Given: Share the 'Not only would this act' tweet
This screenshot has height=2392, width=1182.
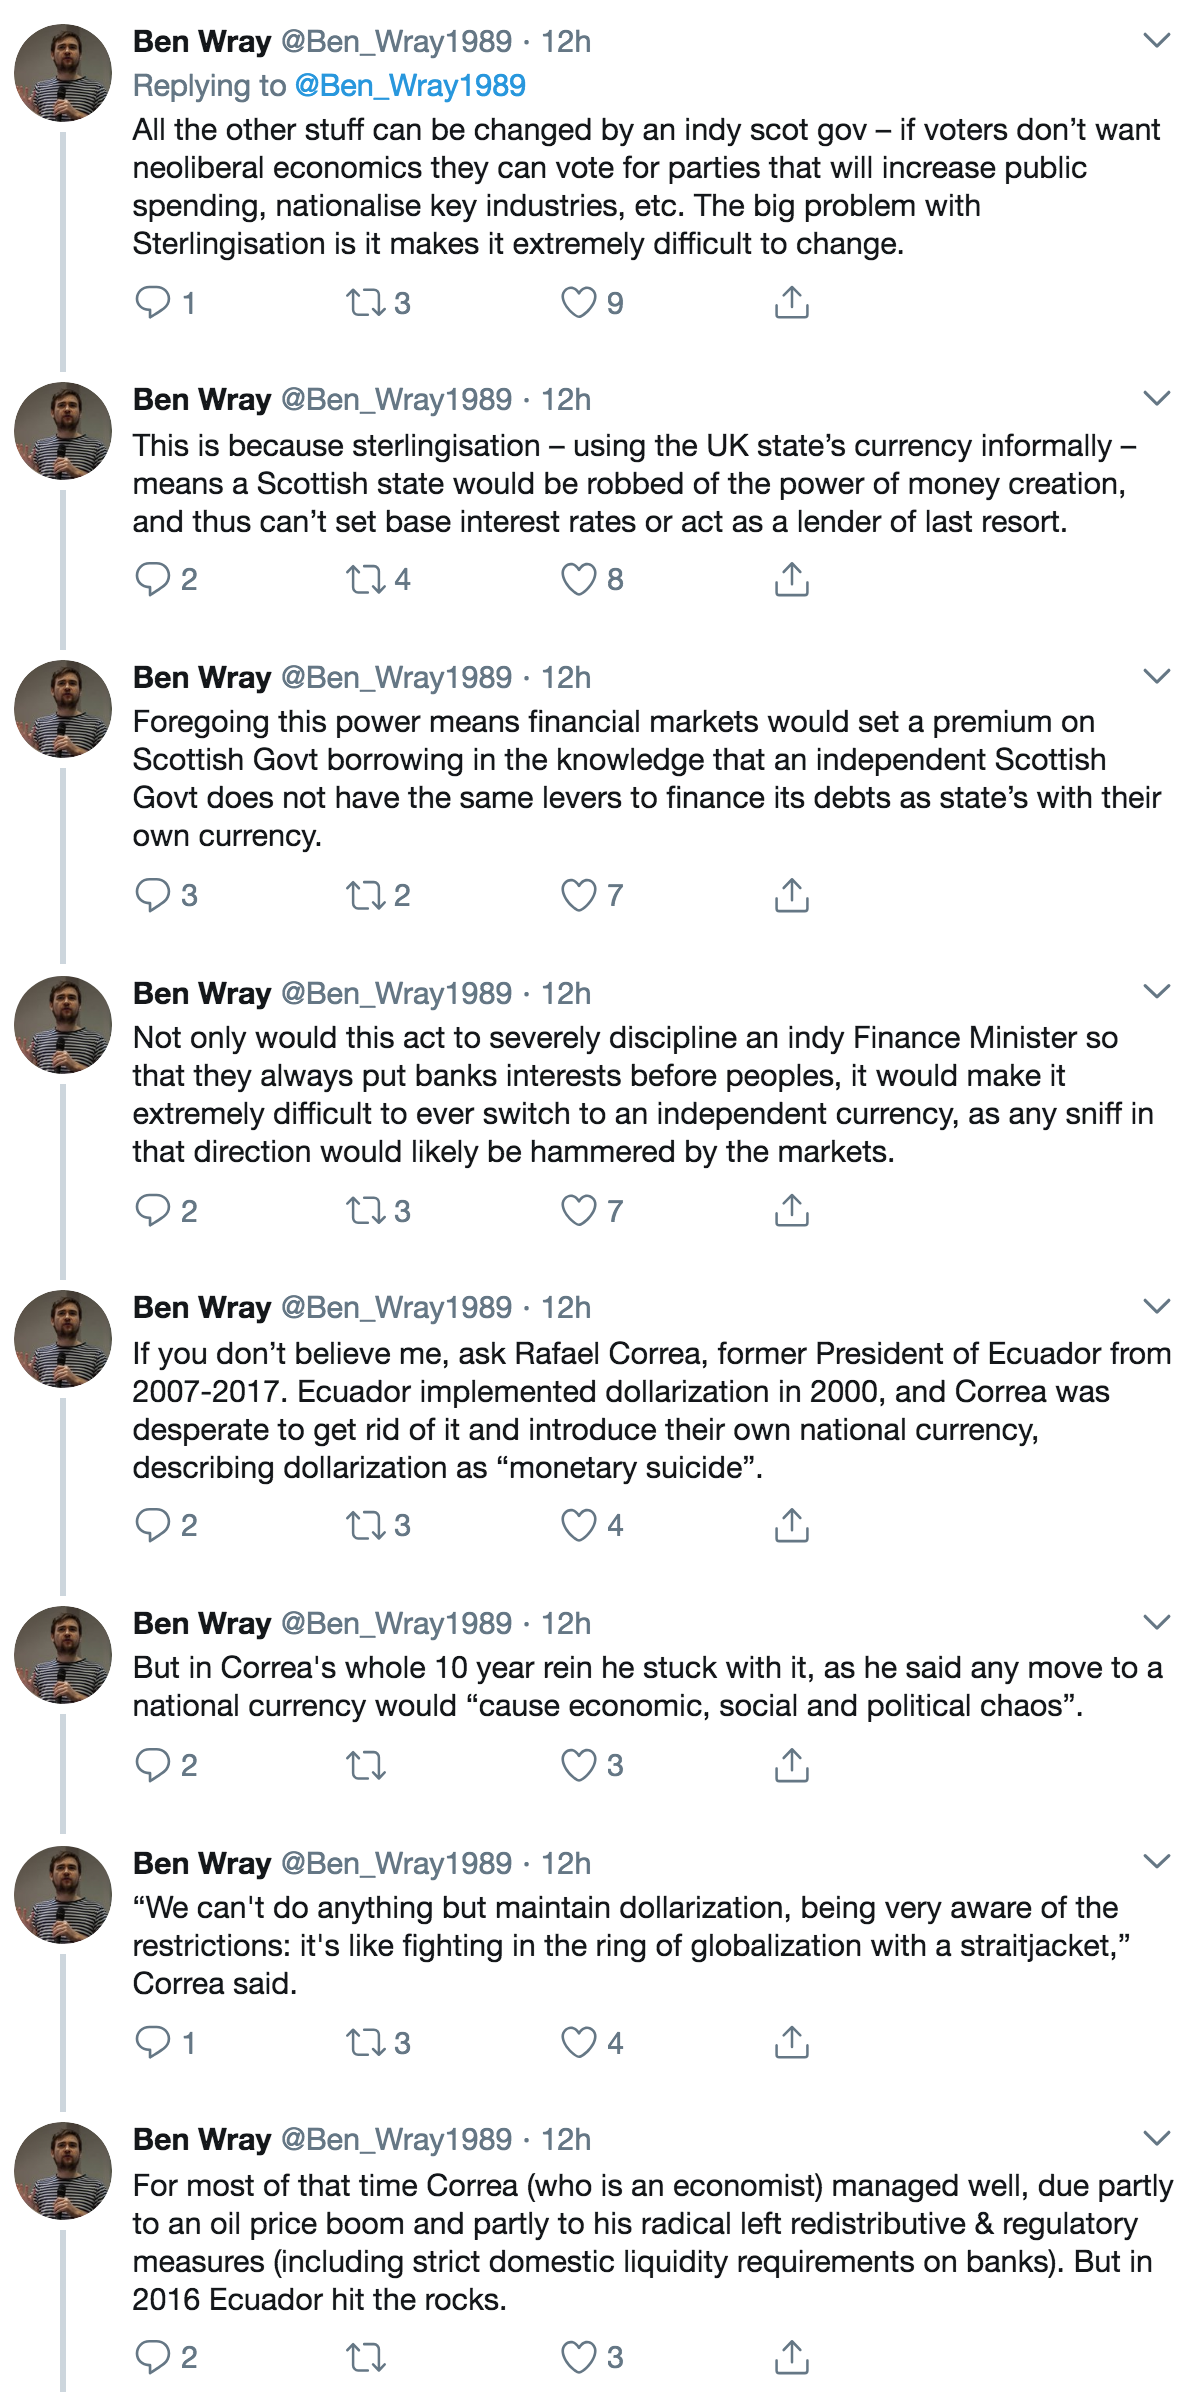Looking at the screenshot, I should [791, 1210].
